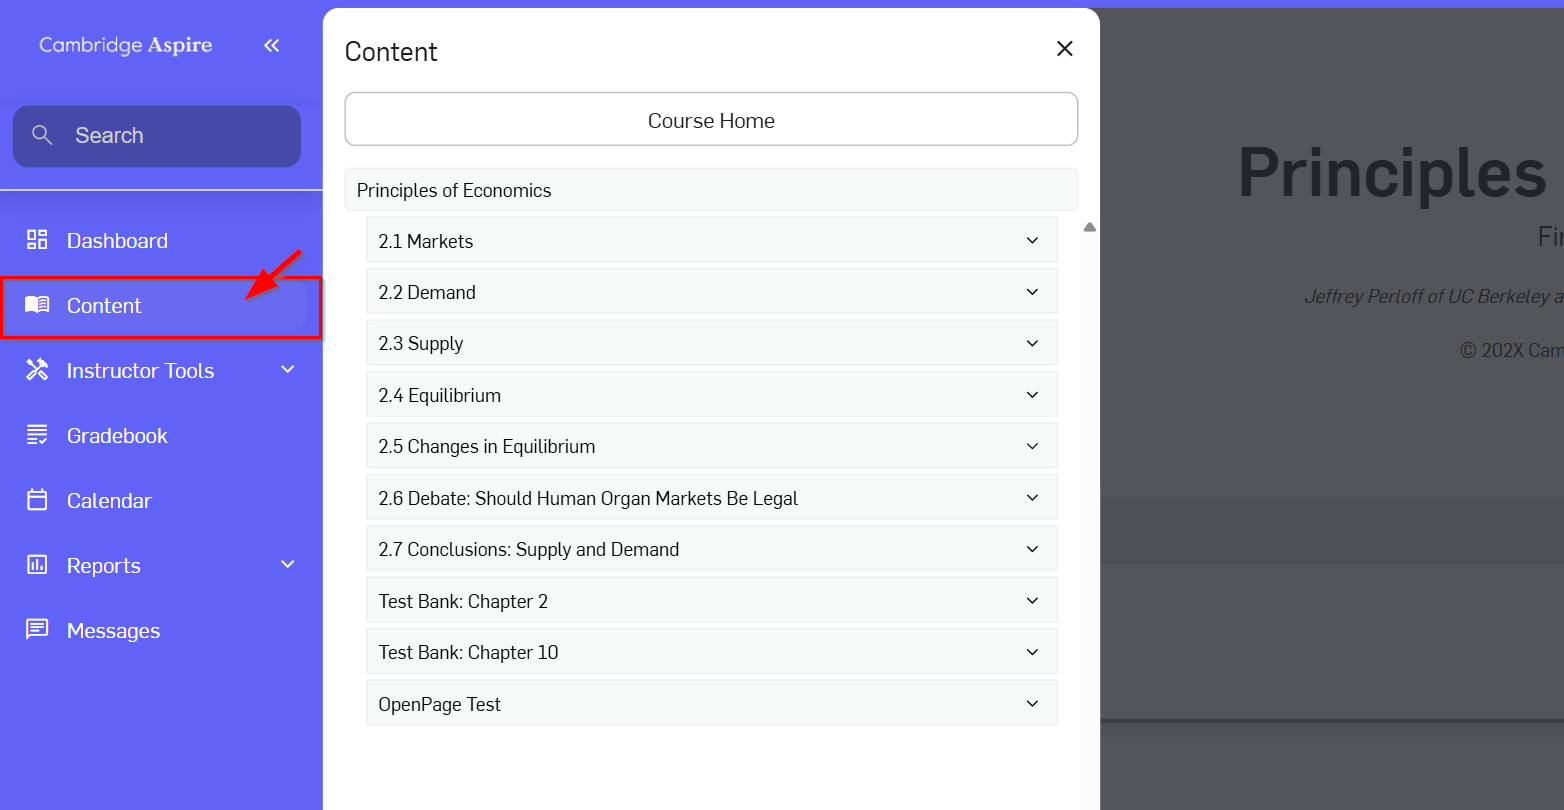Screen dimensions: 1564x810
Task: Open 2.6 Debate: Human Organ Markets item
Action: coord(712,498)
